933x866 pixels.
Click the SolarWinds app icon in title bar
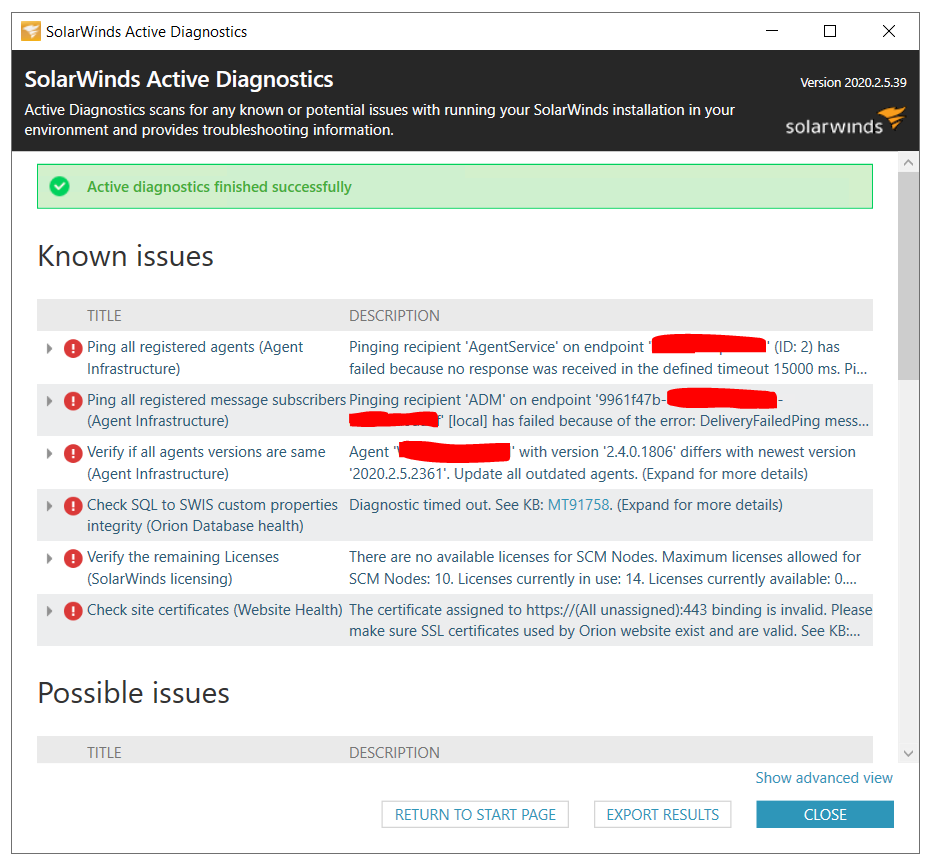coord(31,31)
